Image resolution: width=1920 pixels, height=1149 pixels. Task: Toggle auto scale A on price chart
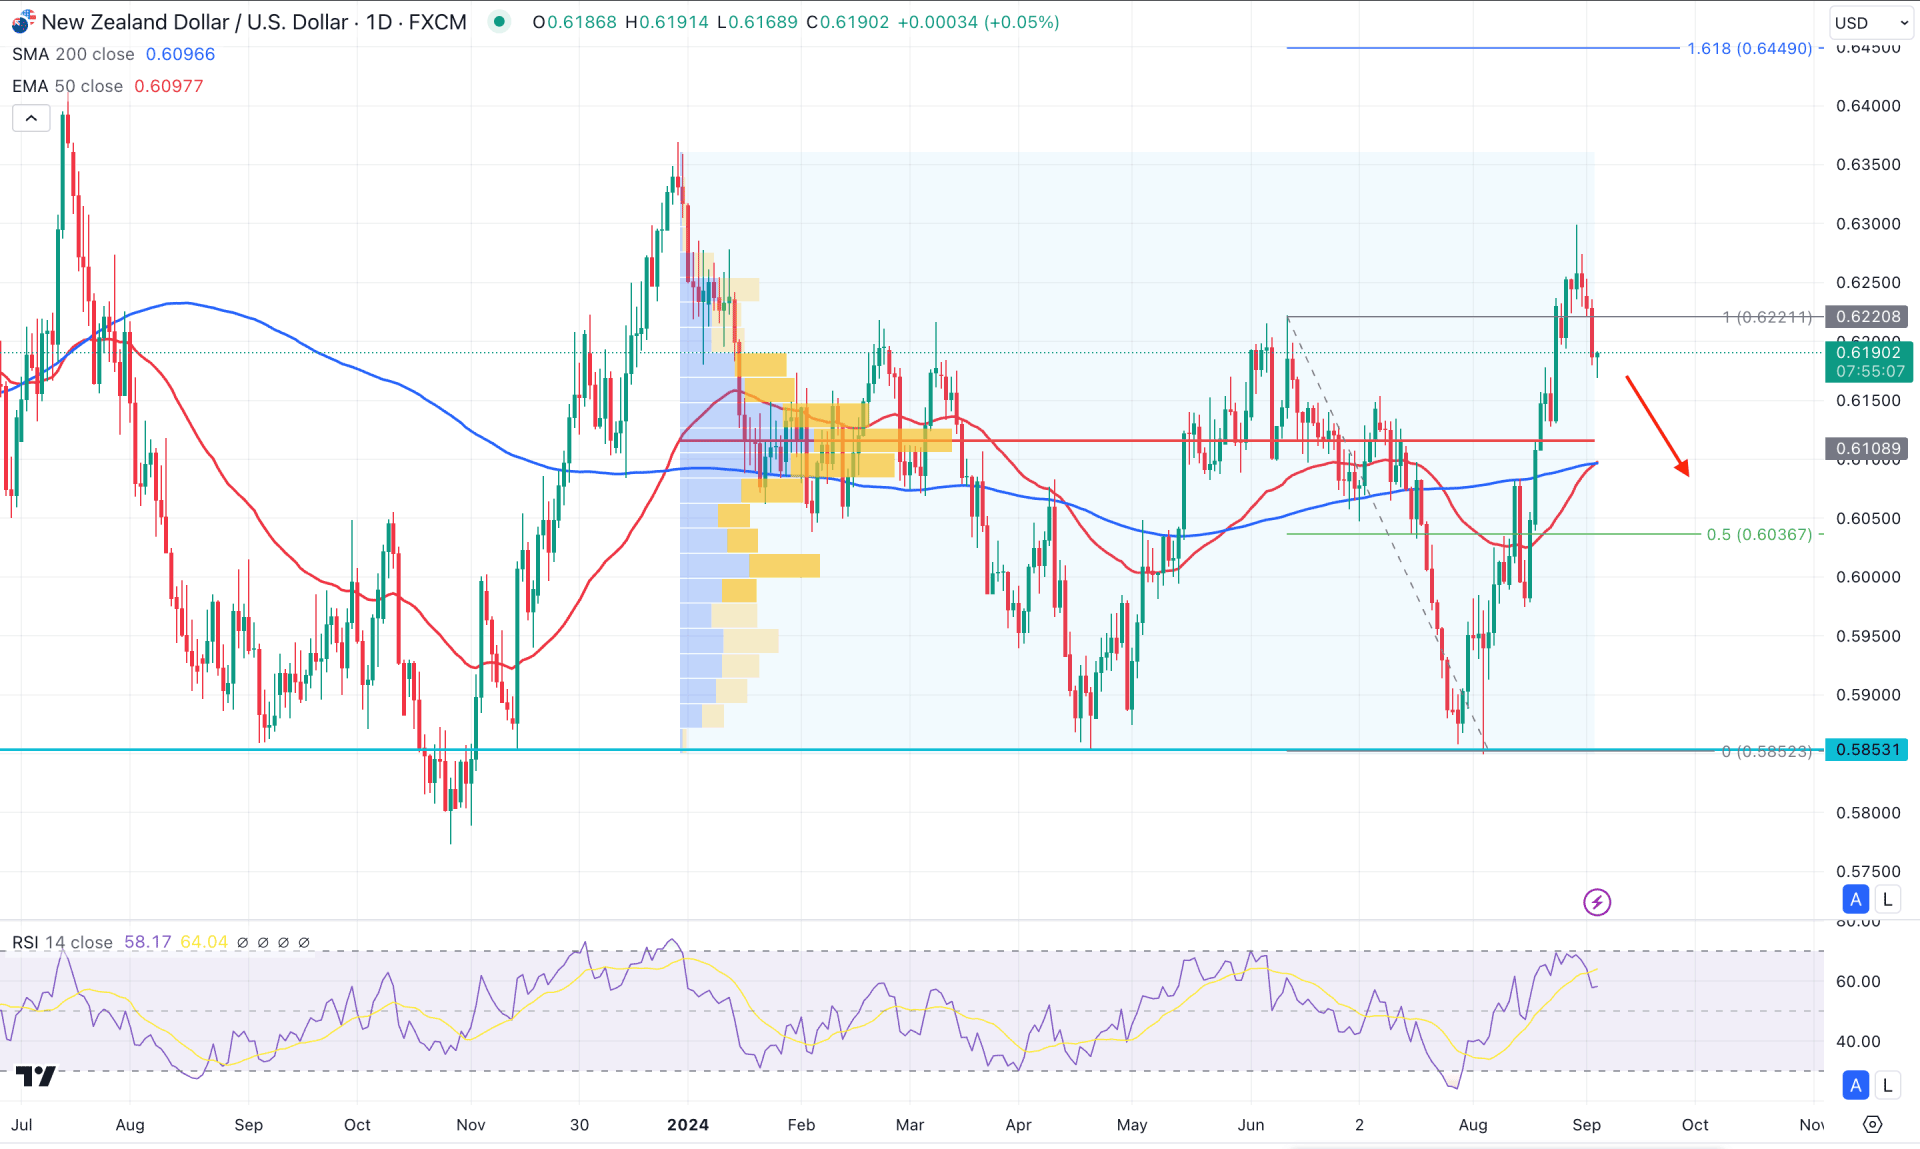click(1856, 899)
